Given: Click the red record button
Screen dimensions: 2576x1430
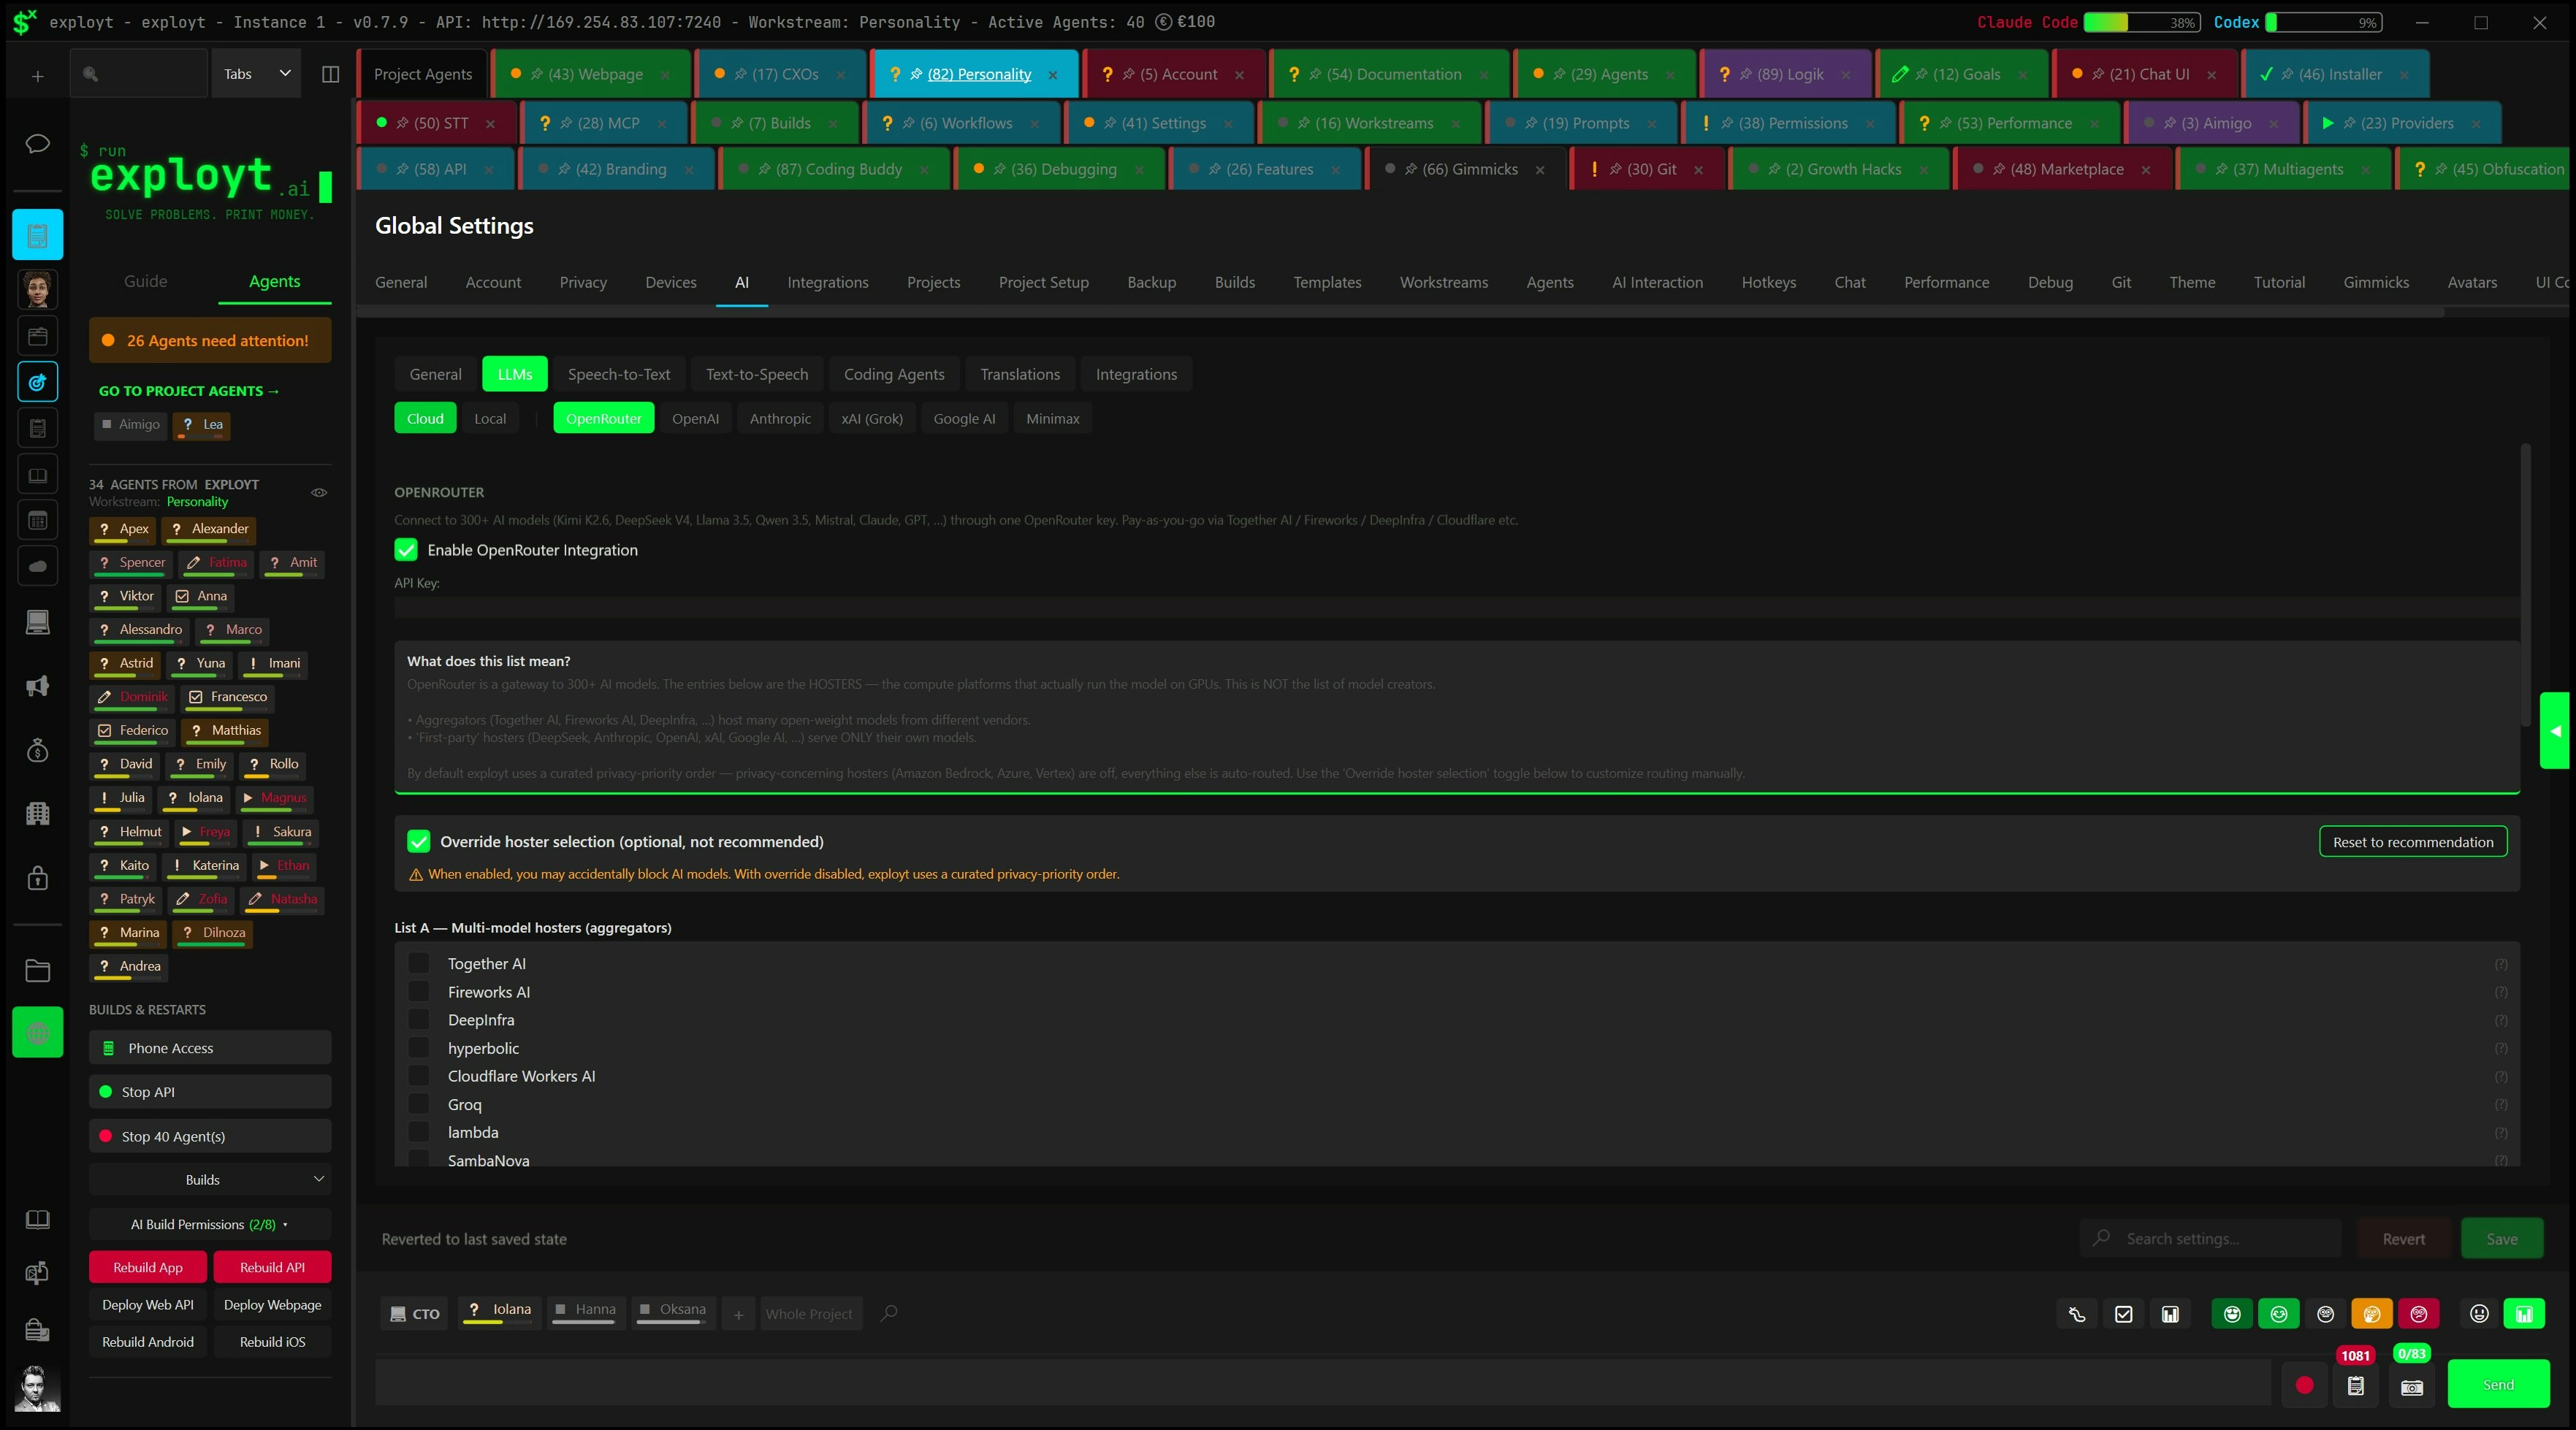Looking at the screenshot, I should point(2305,1385).
